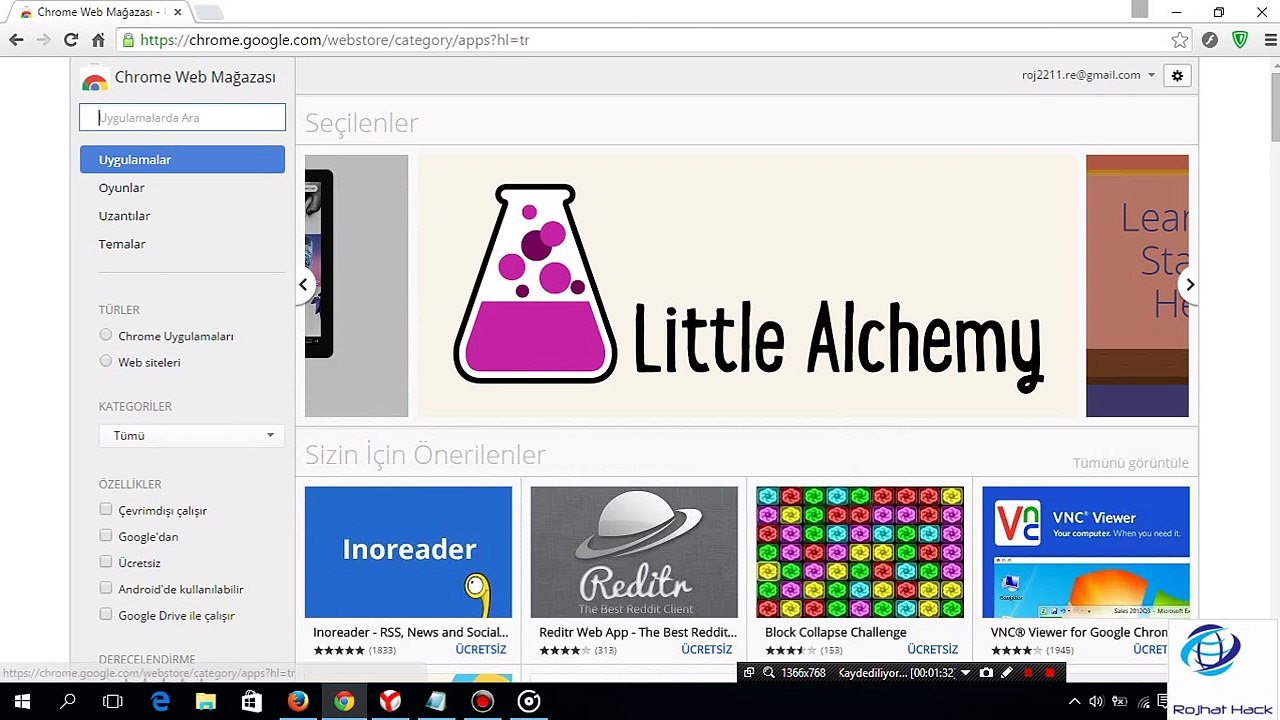Screen dimensions: 1280x720
Task: Select Uygulamalar in the sidebar
Action: pyautogui.click(x=182, y=159)
